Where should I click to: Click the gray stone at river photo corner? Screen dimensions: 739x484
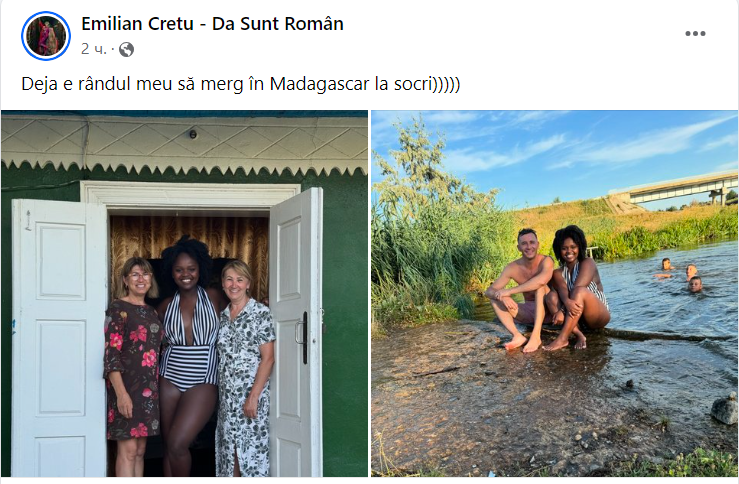pyautogui.click(x=724, y=409)
